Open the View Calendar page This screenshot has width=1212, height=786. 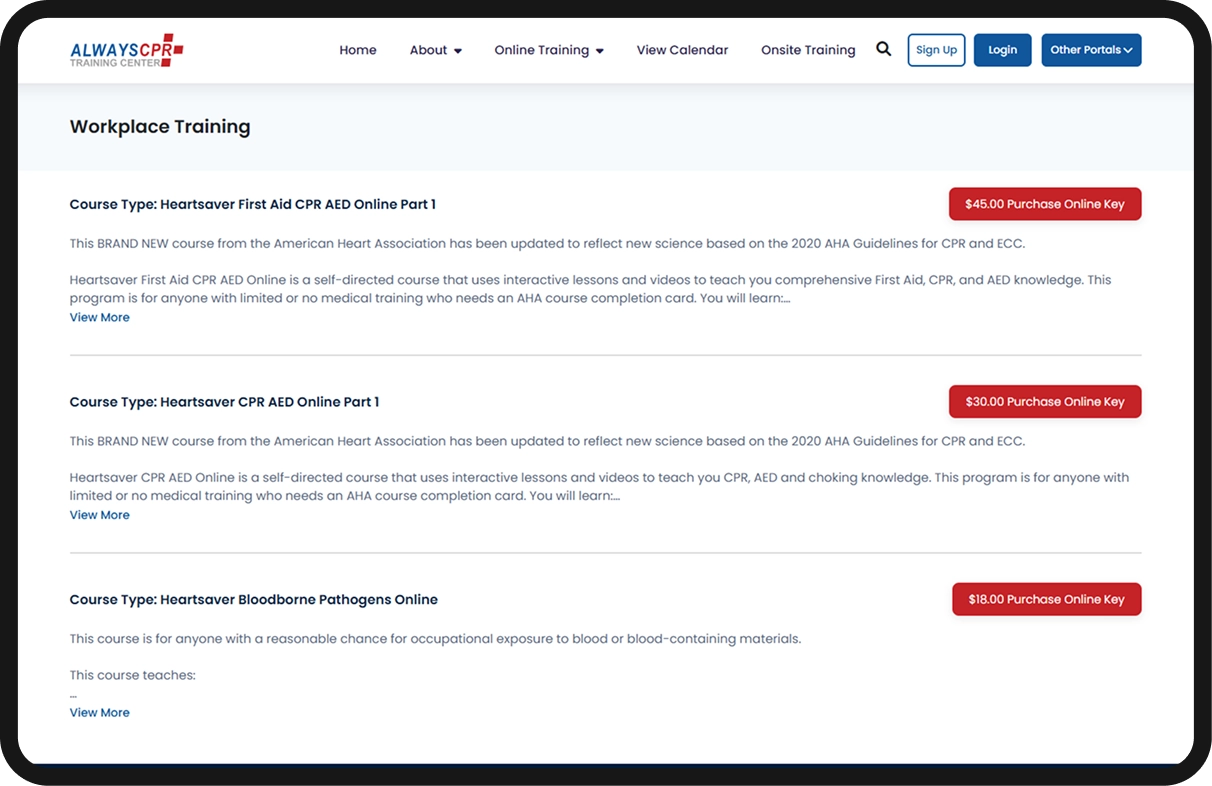pos(682,50)
